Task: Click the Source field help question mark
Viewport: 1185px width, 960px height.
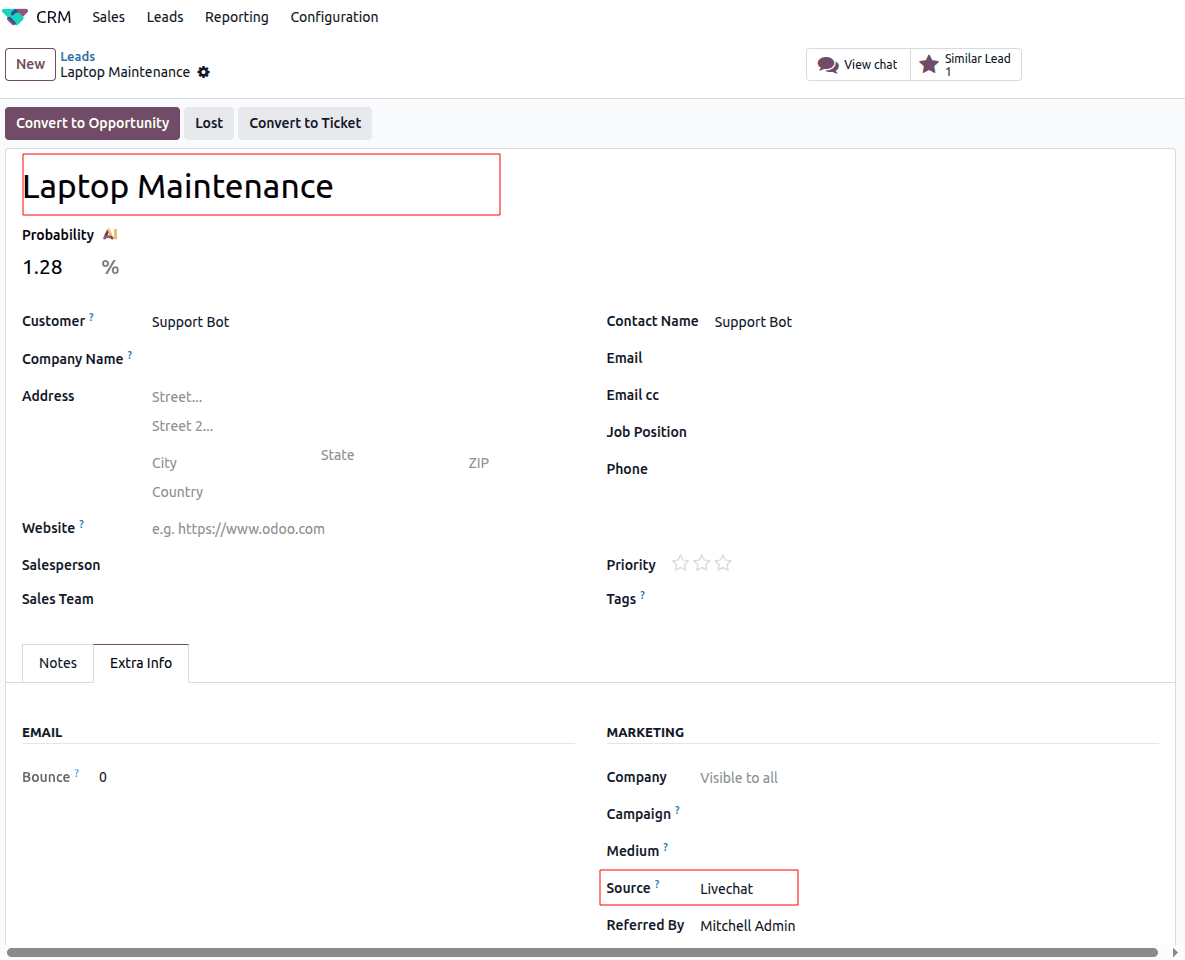Action: [x=657, y=884]
